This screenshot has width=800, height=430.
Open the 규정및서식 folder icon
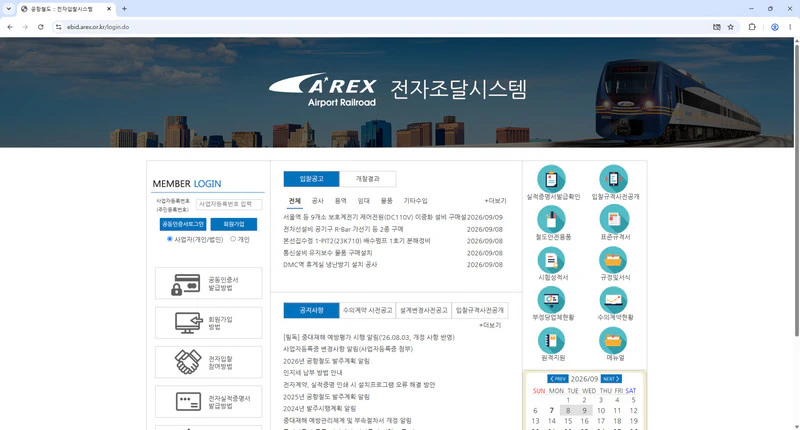613,260
